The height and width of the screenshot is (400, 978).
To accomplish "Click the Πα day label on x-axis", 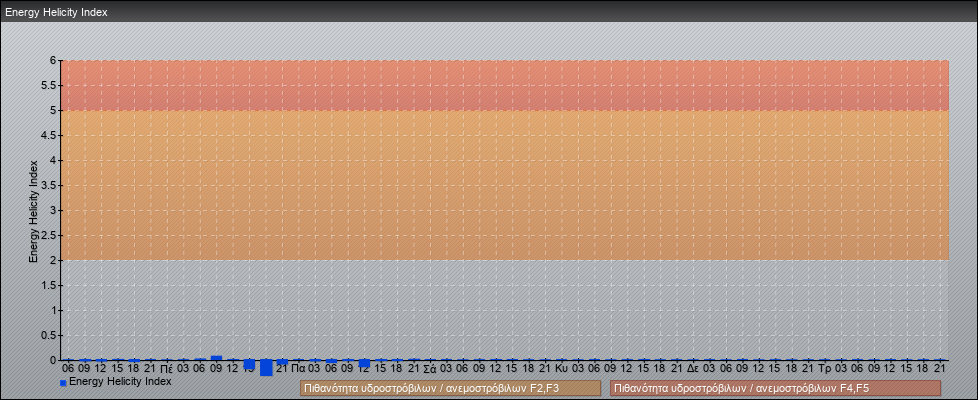I will tap(298, 369).
